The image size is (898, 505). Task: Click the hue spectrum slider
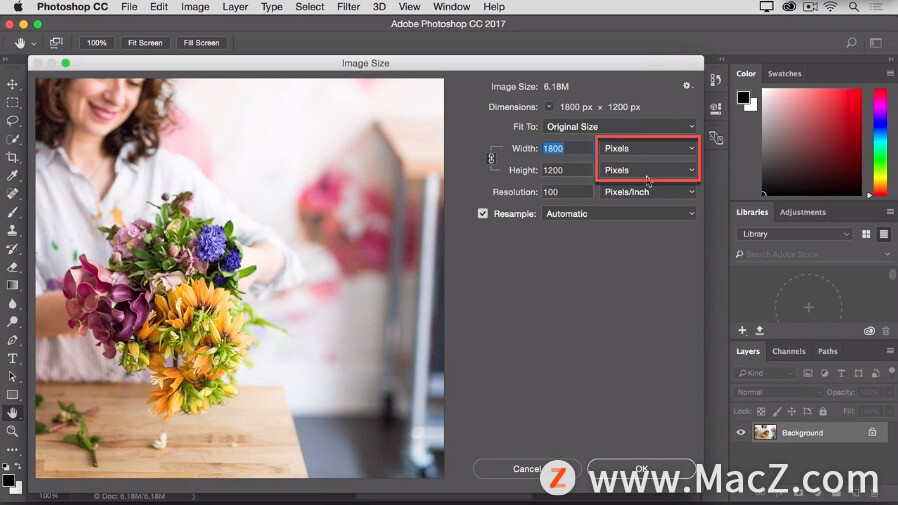click(880, 142)
